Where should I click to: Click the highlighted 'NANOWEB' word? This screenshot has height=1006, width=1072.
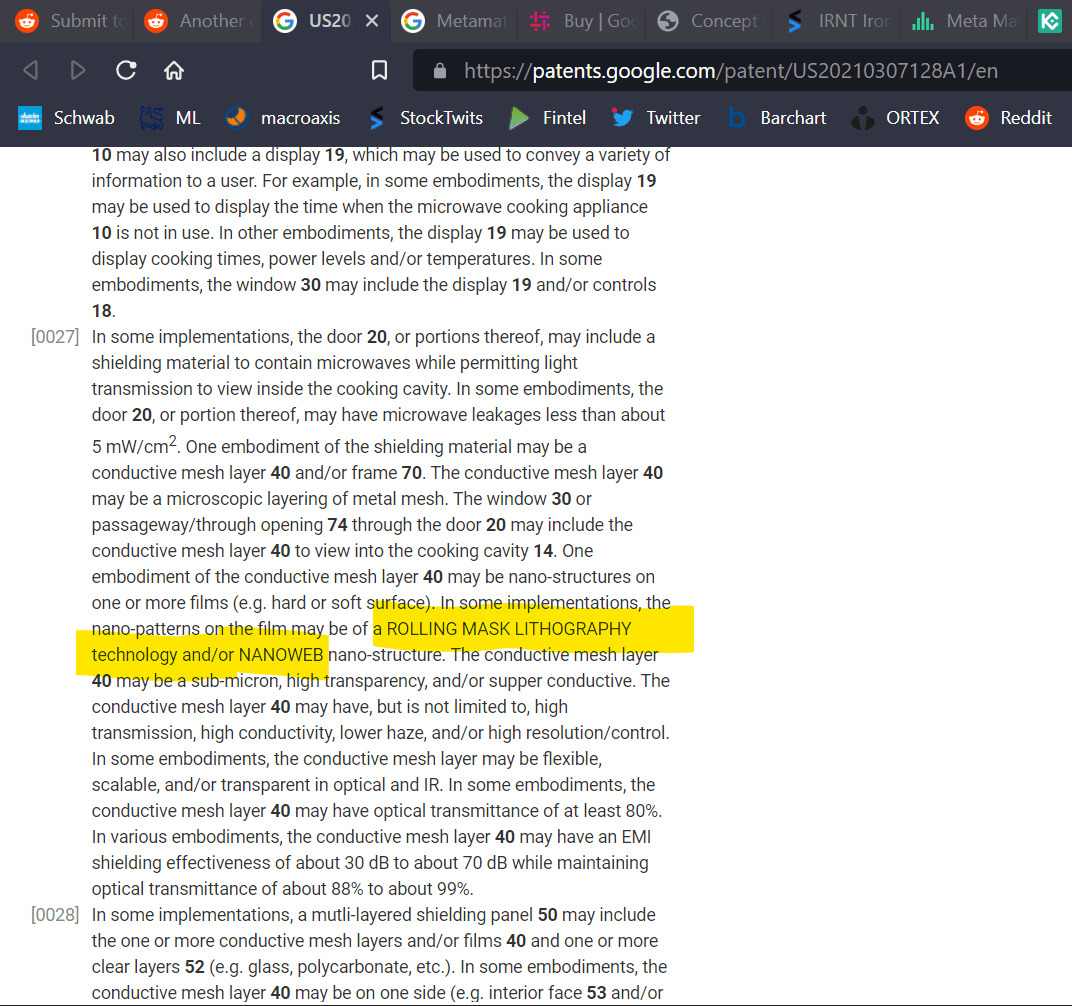coord(280,654)
